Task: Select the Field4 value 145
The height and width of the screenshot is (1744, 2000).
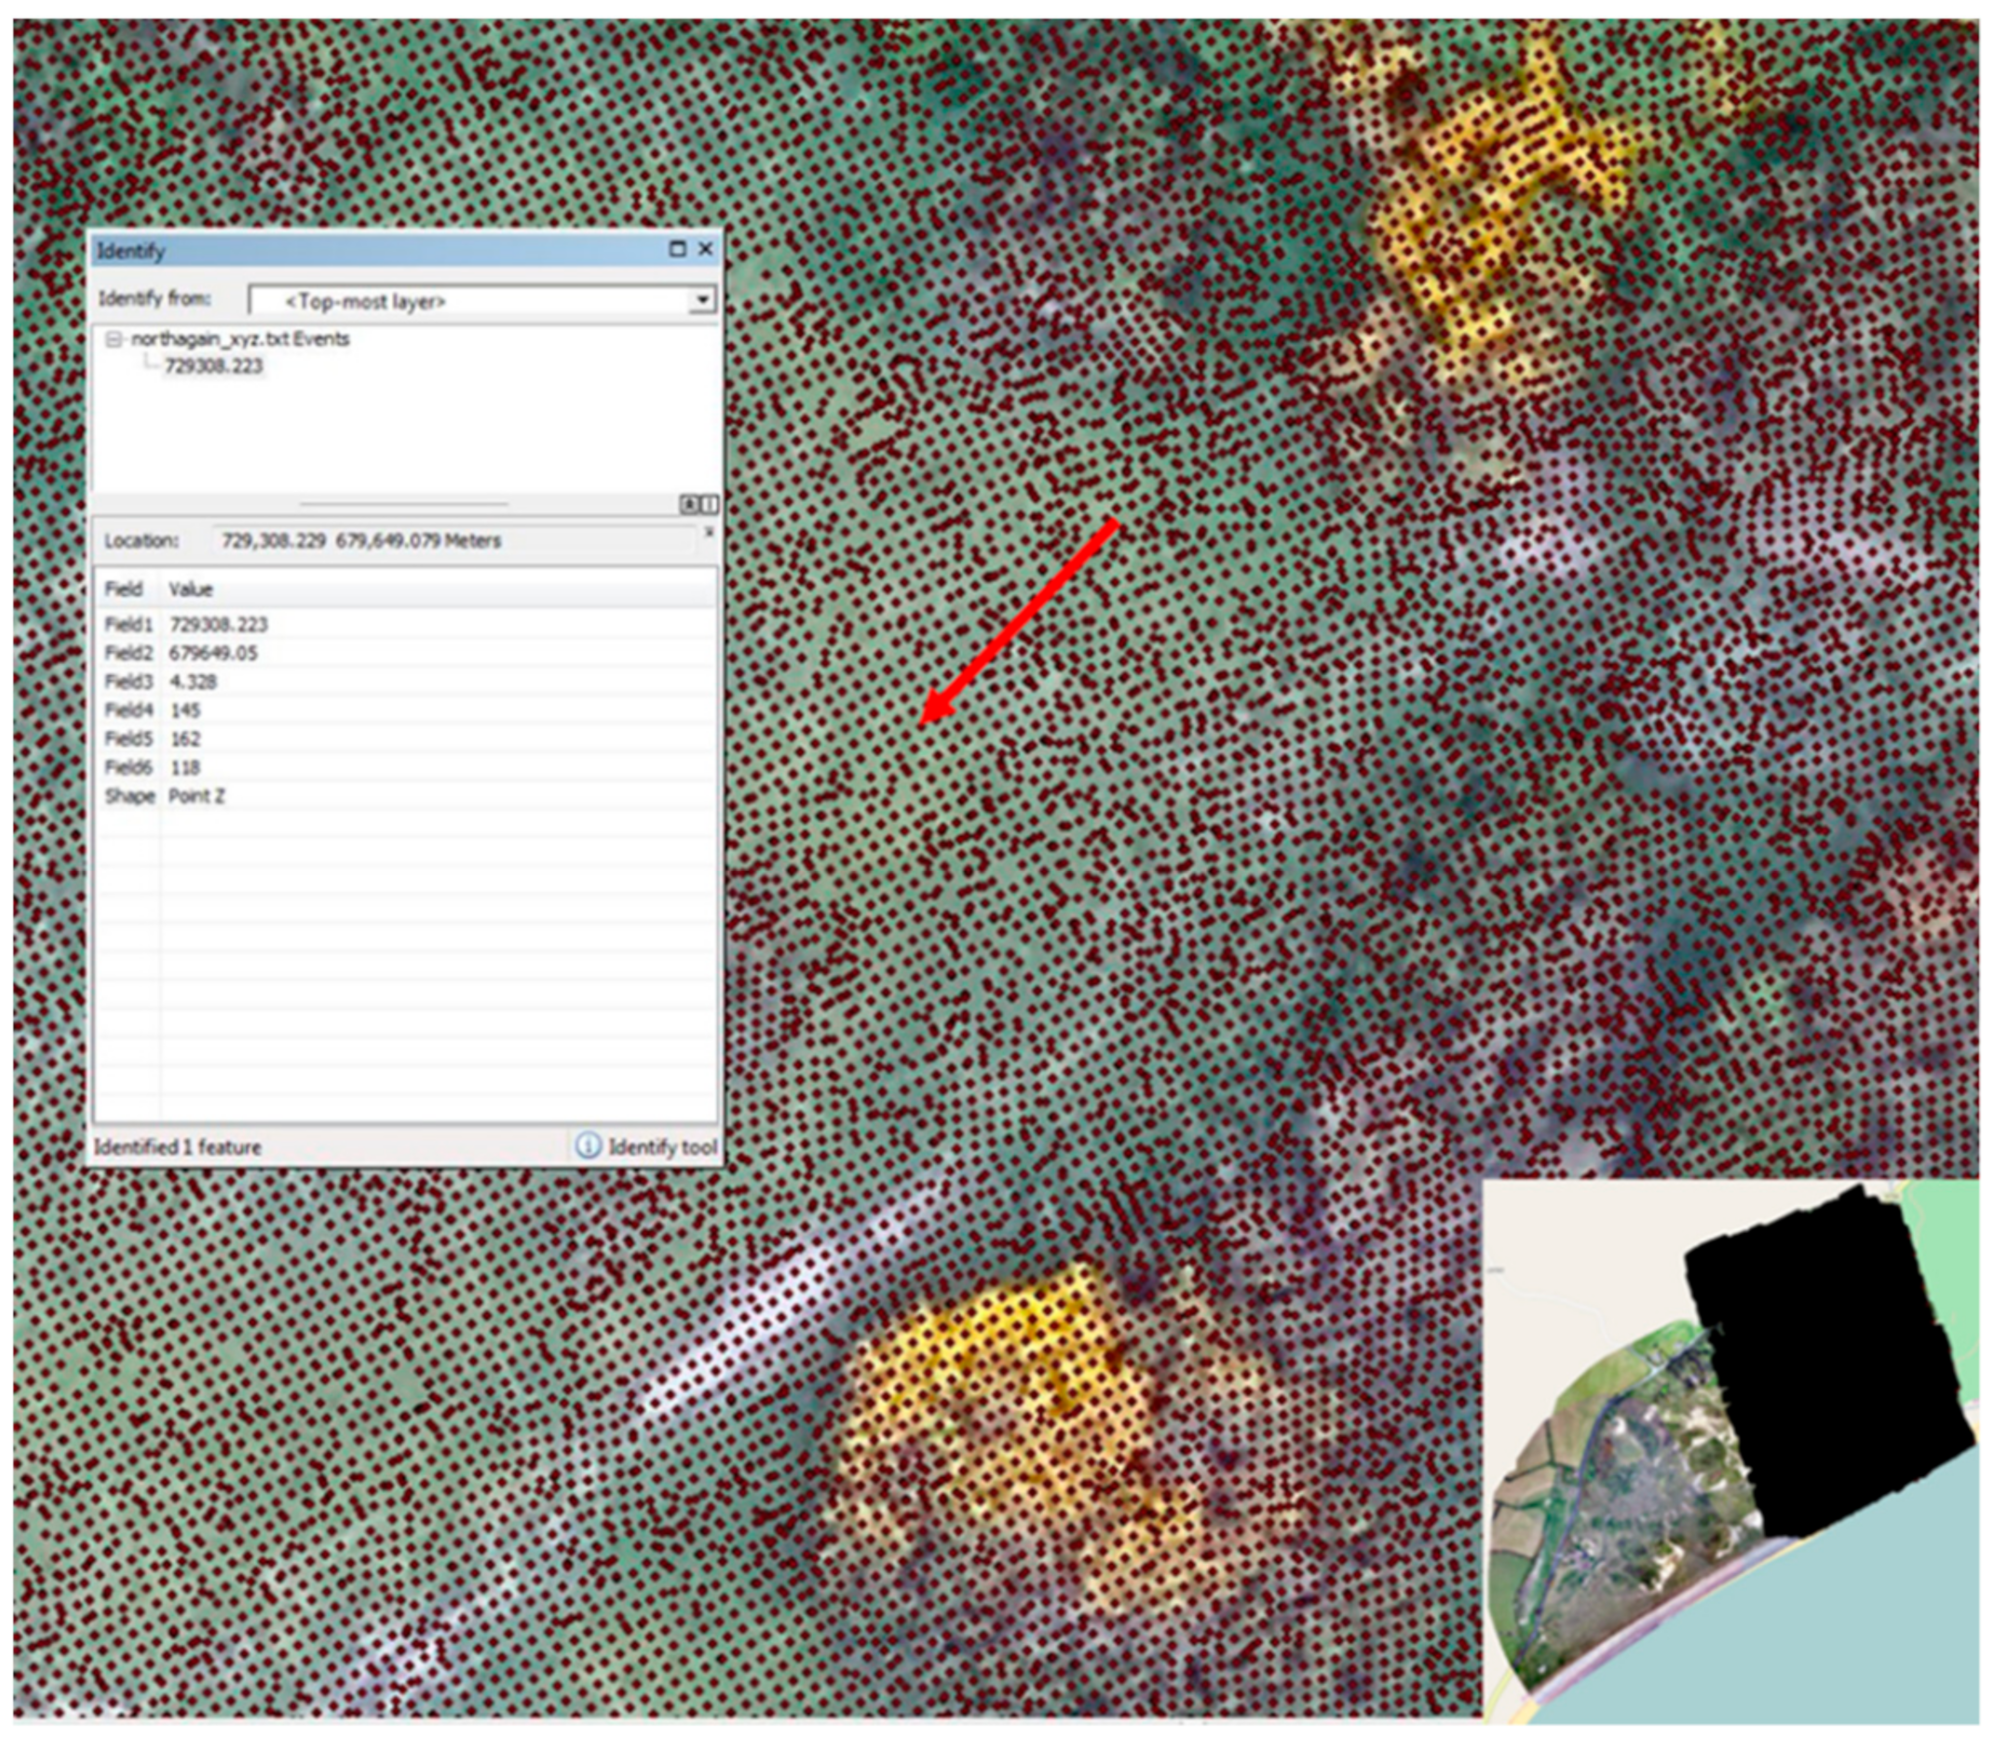Action: [185, 710]
